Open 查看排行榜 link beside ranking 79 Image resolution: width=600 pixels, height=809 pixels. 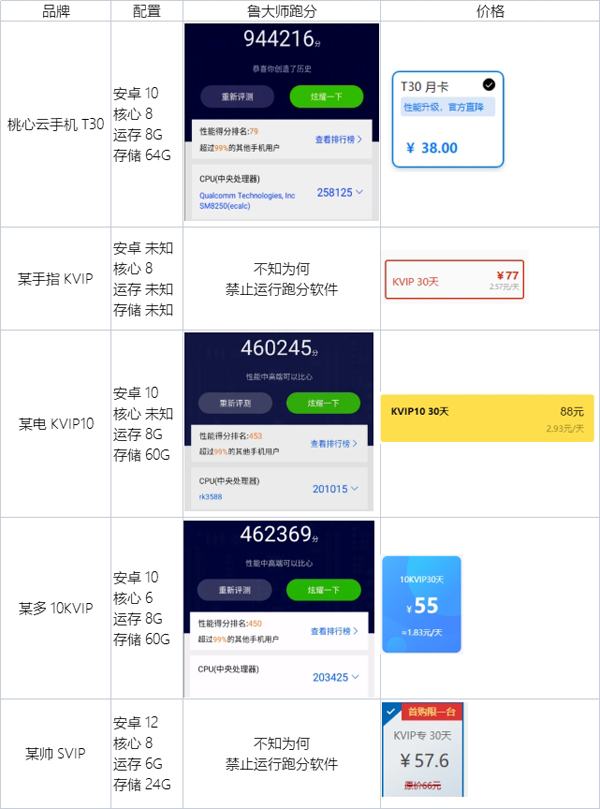tap(338, 139)
